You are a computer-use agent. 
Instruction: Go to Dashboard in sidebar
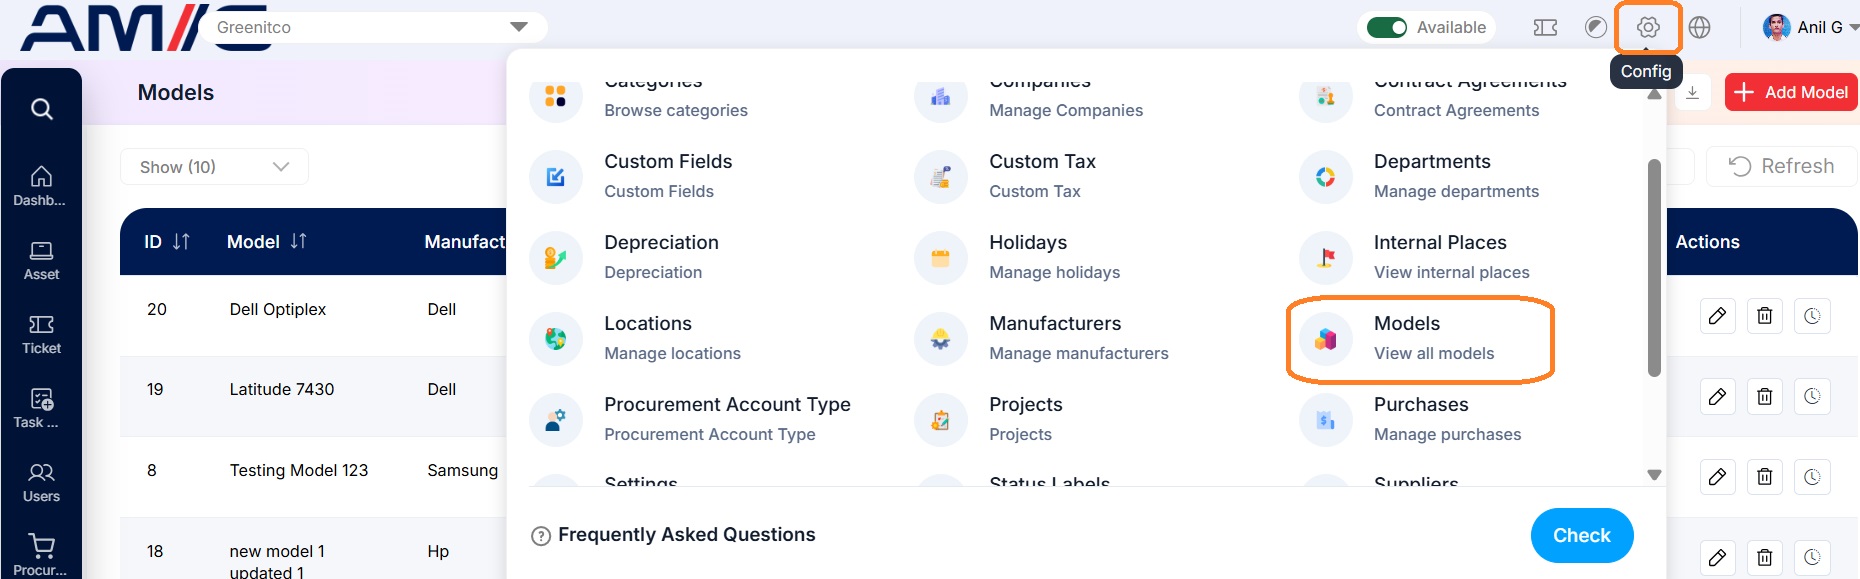[x=41, y=186]
